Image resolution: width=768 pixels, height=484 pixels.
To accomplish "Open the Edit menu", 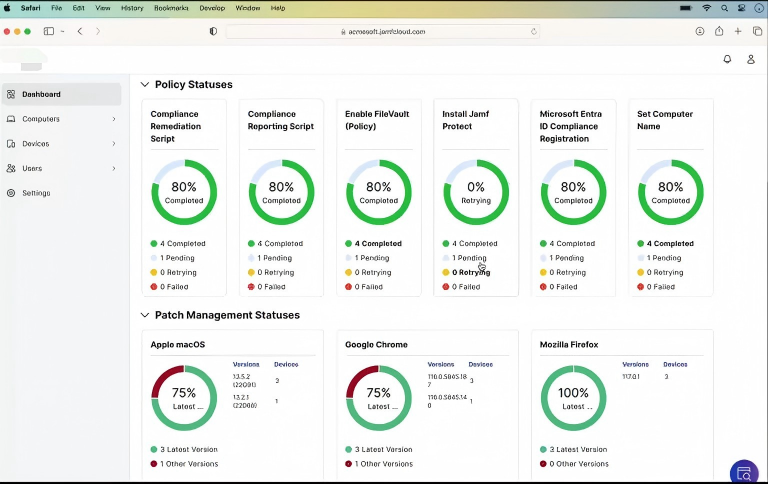I will pyautogui.click(x=78, y=8).
